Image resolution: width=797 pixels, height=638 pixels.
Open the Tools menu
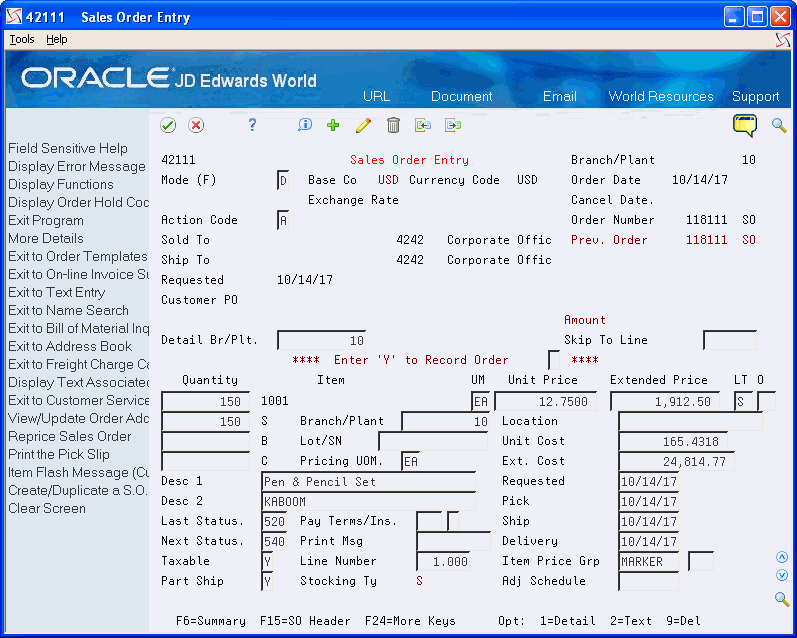pos(22,39)
